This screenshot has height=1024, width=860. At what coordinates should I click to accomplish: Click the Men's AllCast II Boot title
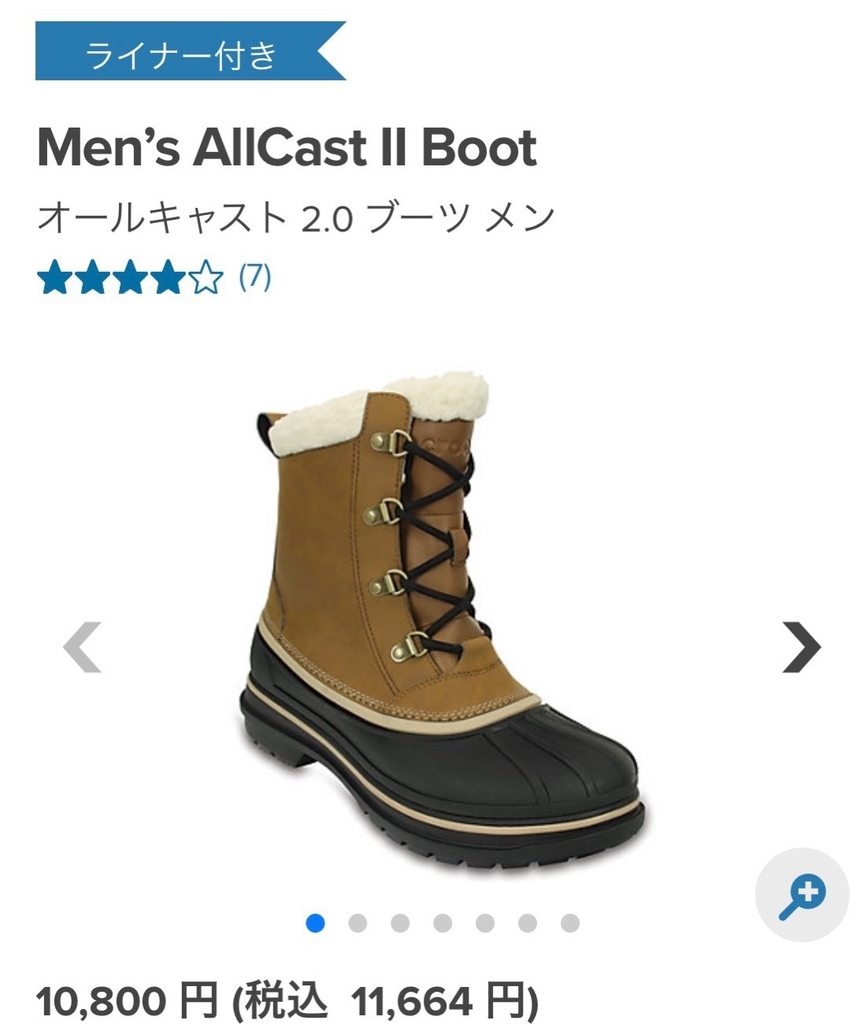287,147
